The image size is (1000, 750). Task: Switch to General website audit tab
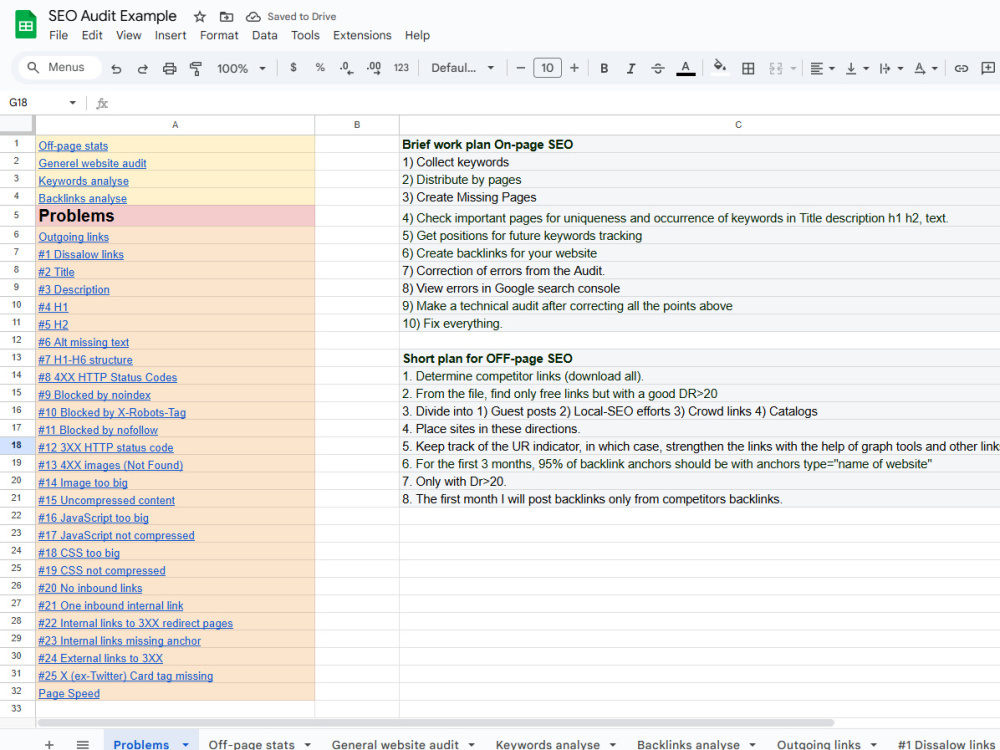tap(395, 744)
